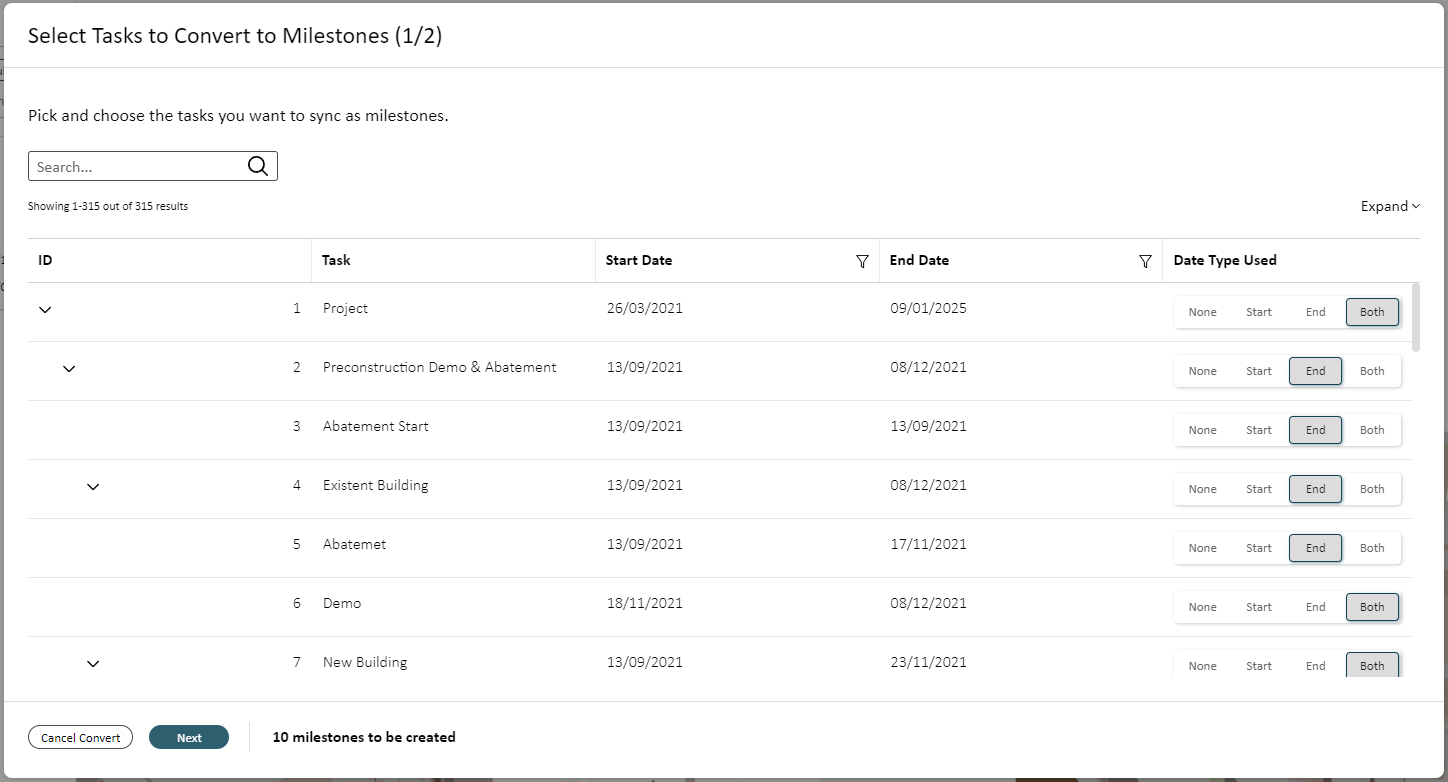Click the Cancel Convert button

point(80,737)
